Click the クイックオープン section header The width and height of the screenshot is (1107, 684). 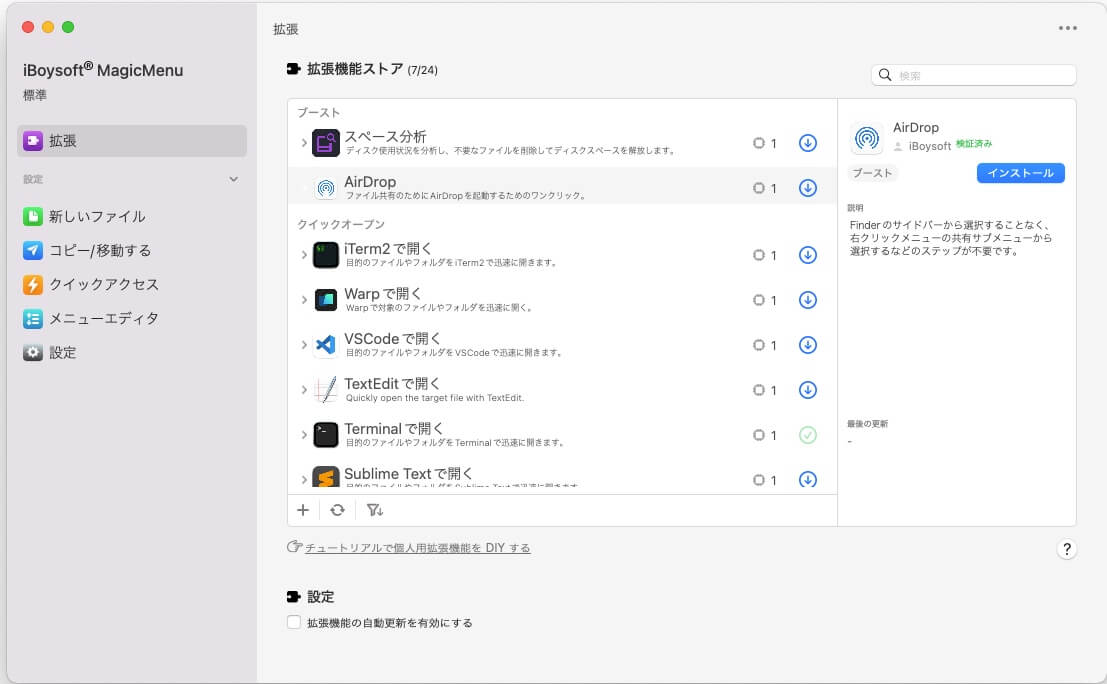coord(341,224)
